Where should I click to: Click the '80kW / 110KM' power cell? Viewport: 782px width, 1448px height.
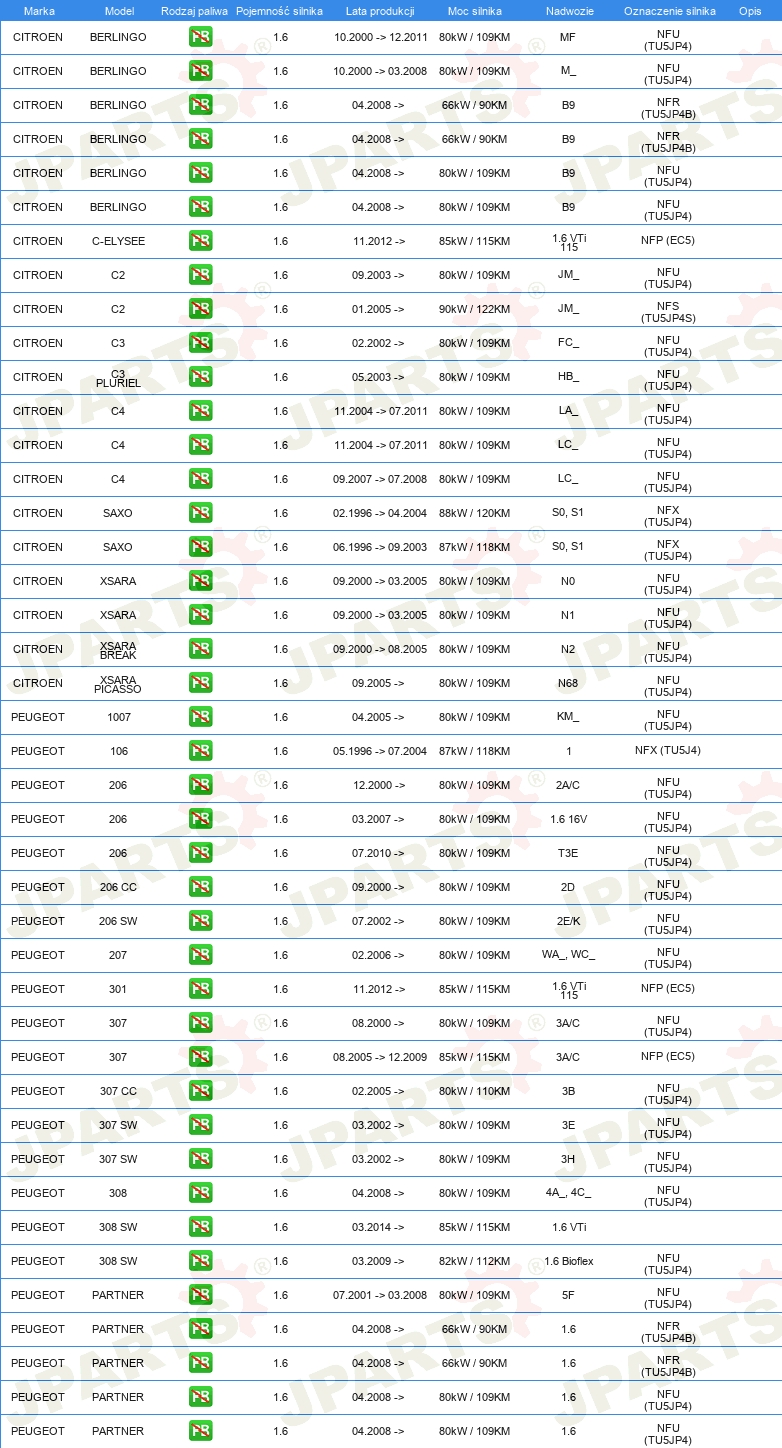tap(474, 1091)
